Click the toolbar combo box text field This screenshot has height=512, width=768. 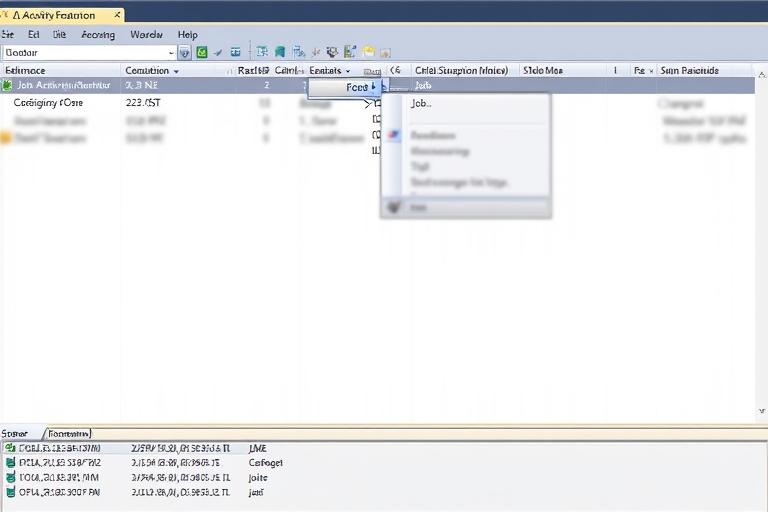pyautogui.click(x=85, y=52)
